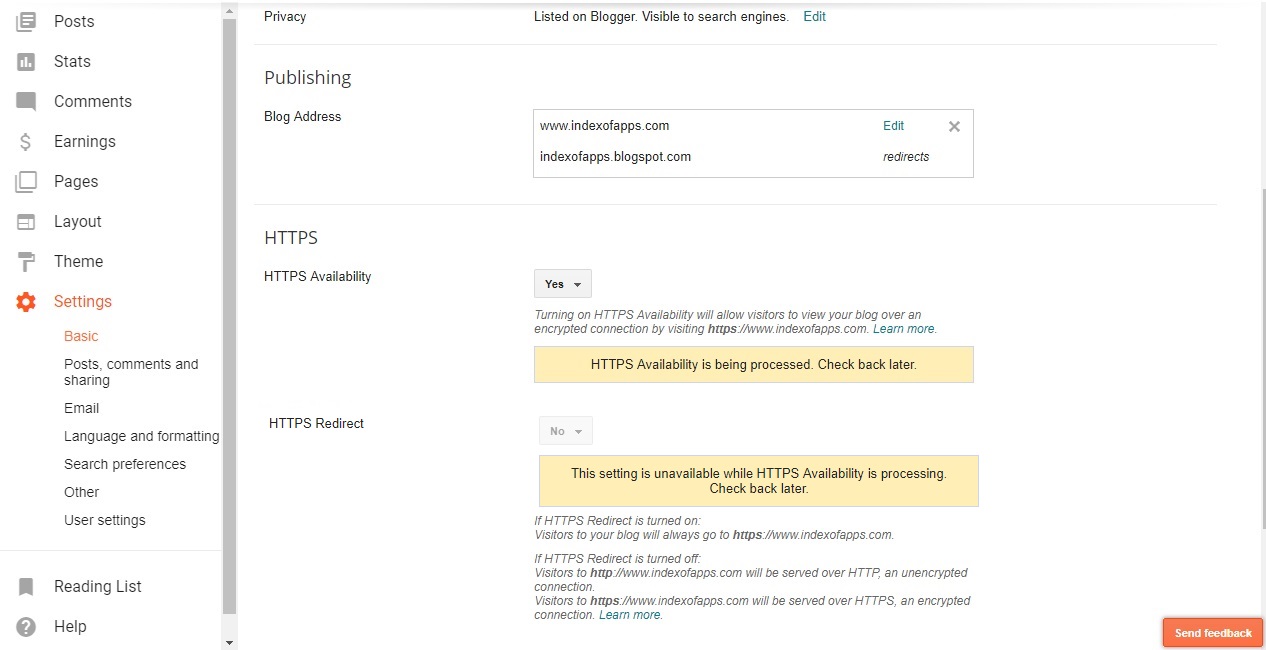Click the HTTPS section heading
The image size is (1266, 650).
click(291, 238)
